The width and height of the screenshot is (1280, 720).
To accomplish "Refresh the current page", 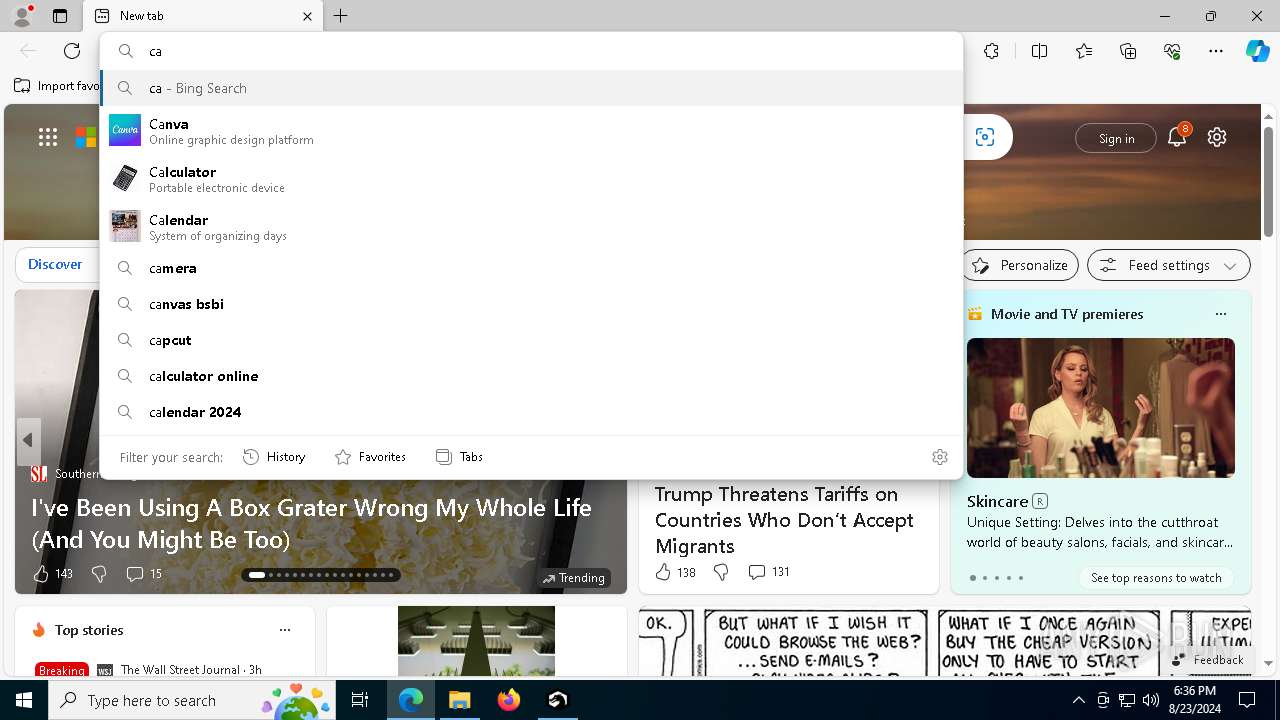I will [x=72, y=51].
